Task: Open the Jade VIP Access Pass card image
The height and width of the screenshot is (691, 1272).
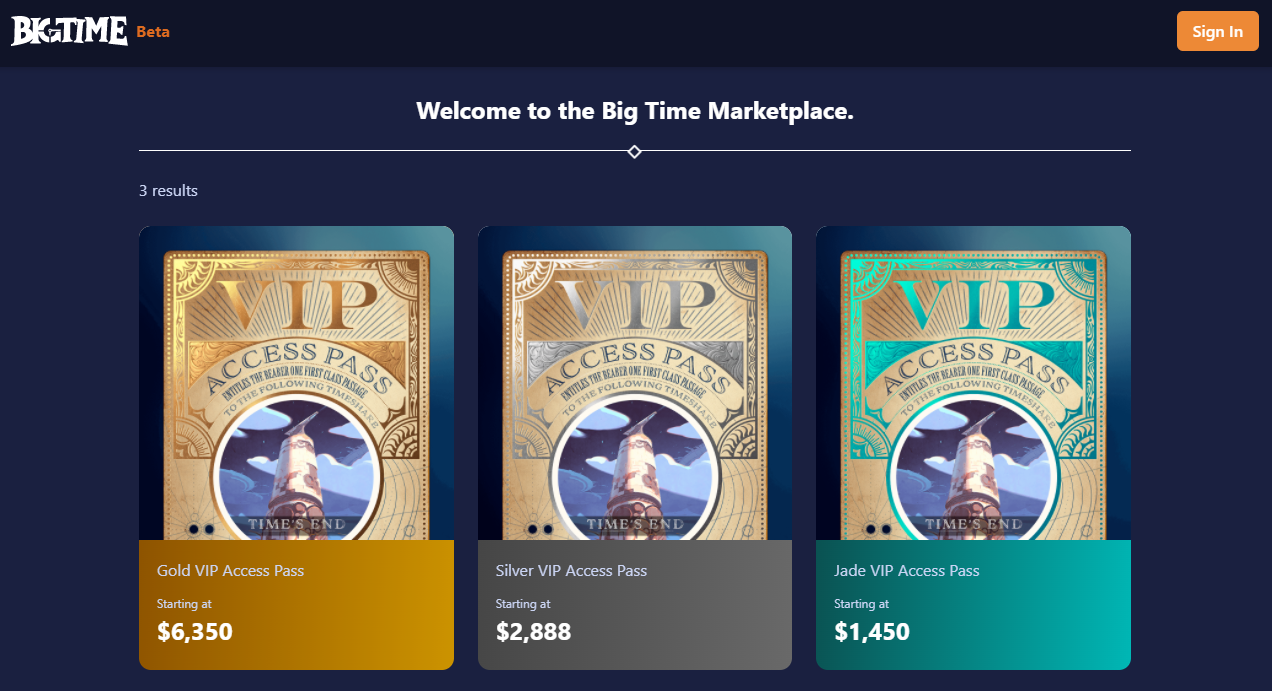Action: (973, 383)
